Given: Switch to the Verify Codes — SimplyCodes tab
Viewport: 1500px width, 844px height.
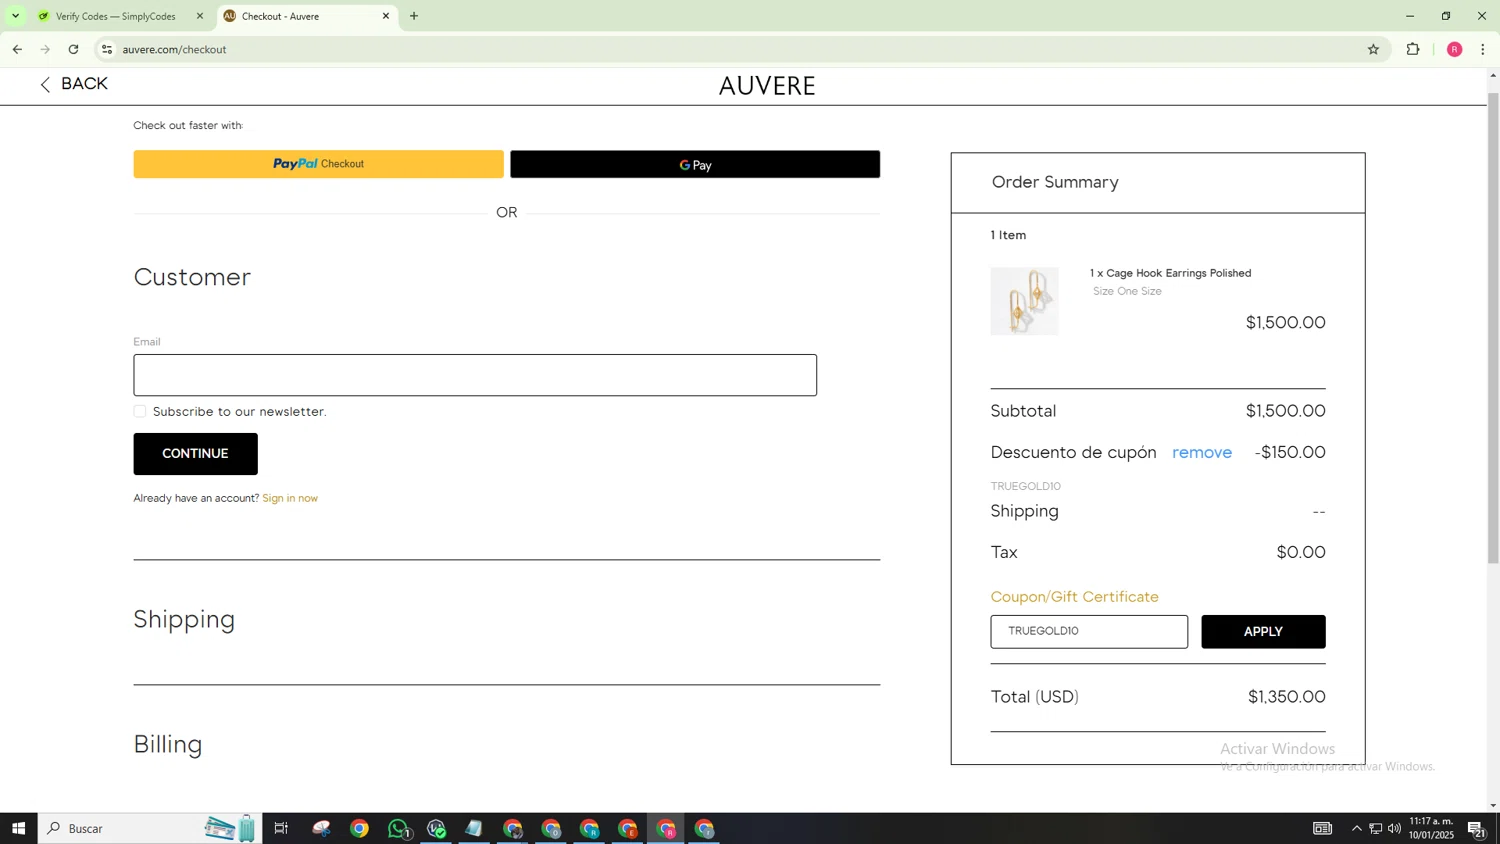Looking at the screenshot, I should coord(116,16).
